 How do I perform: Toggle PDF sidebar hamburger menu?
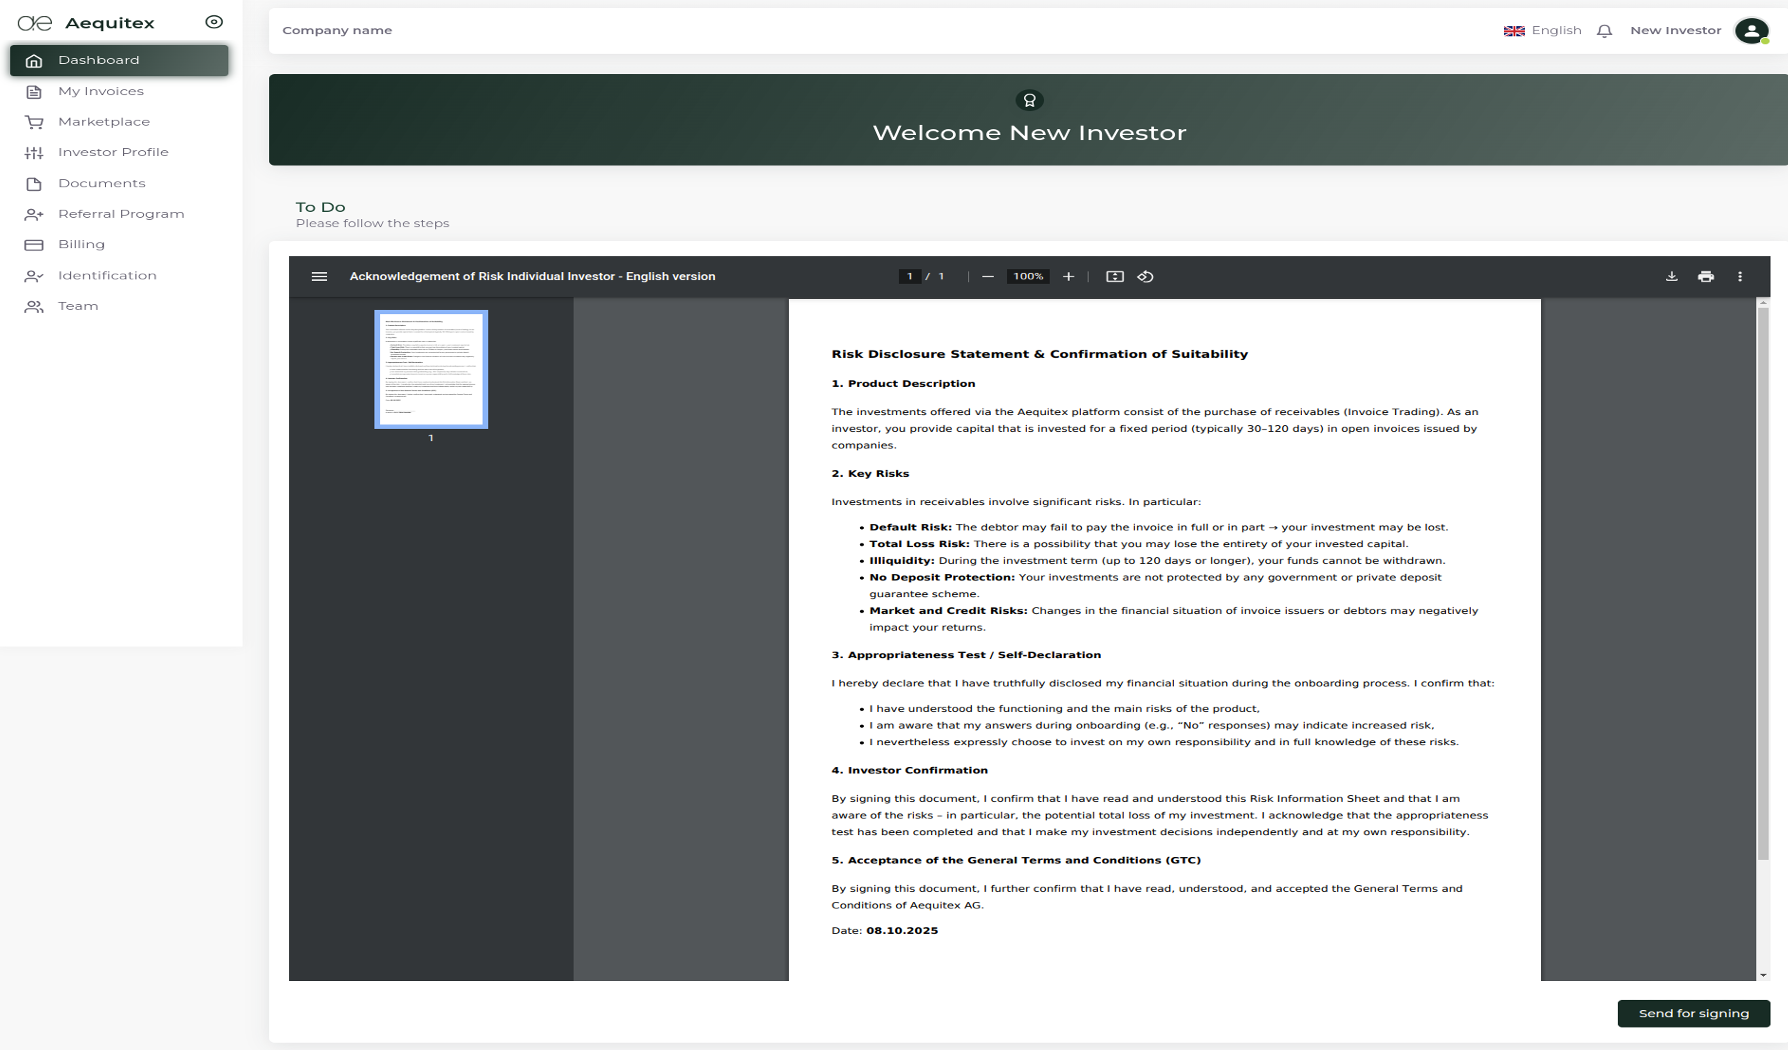click(319, 277)
